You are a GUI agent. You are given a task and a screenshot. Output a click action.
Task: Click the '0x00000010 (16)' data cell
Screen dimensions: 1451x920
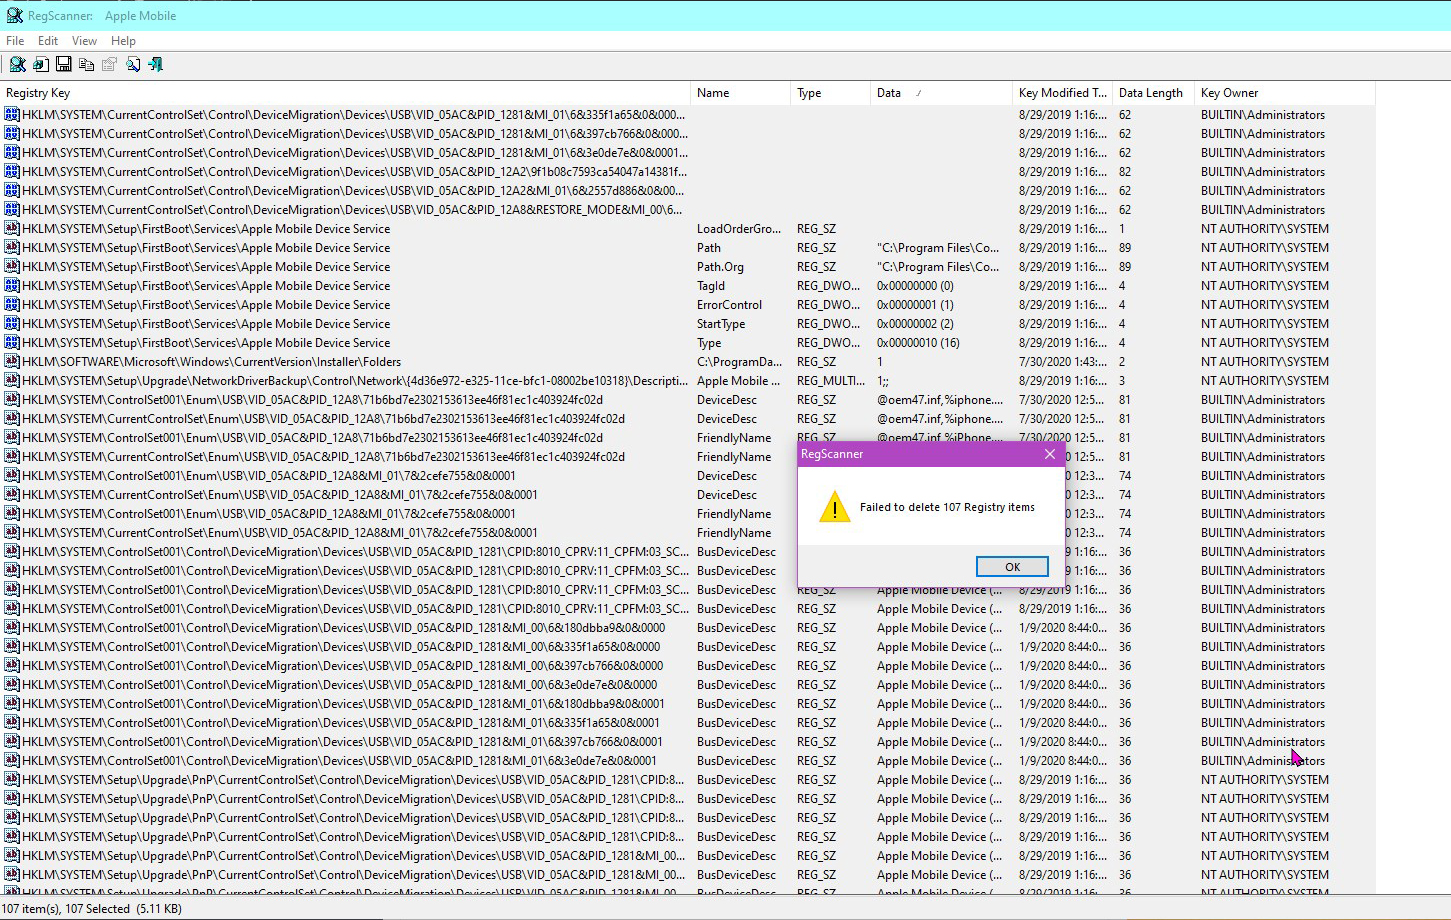click(918, 343)
